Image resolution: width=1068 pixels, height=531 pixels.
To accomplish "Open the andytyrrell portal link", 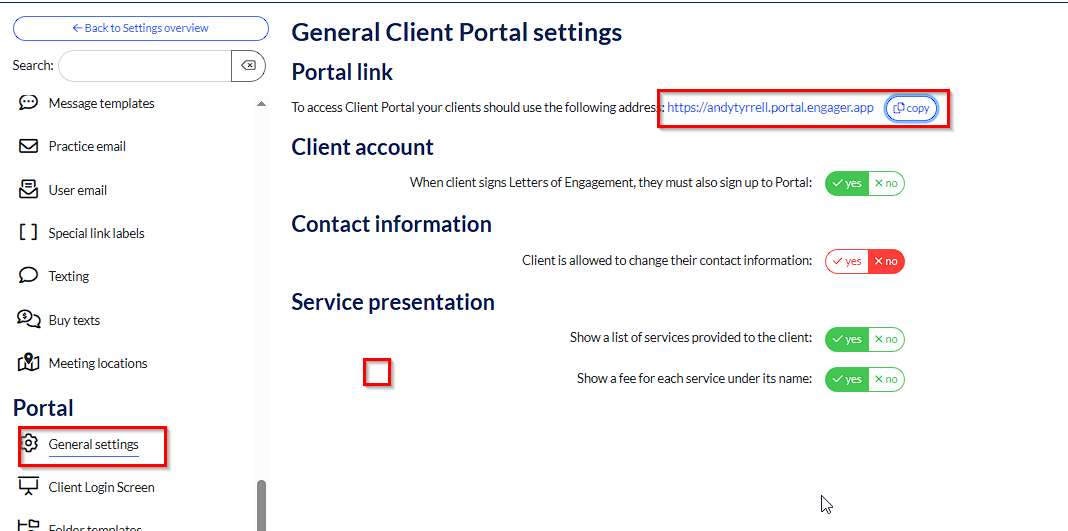I will [x=770, y=108].
